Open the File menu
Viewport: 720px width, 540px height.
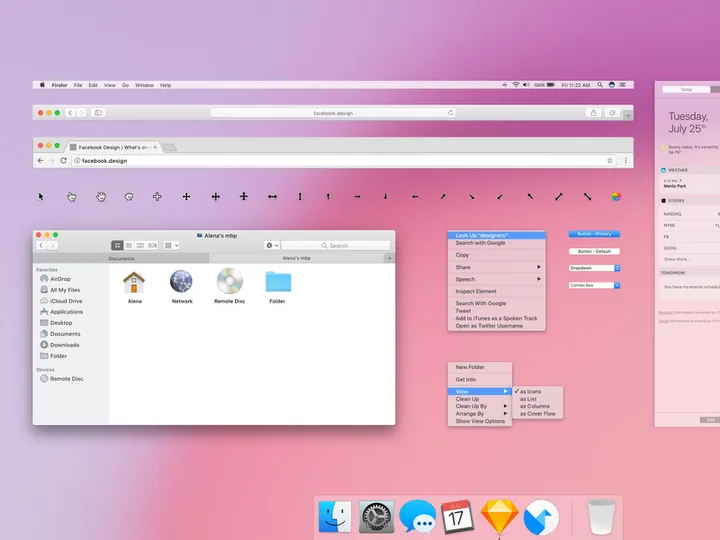78,85
